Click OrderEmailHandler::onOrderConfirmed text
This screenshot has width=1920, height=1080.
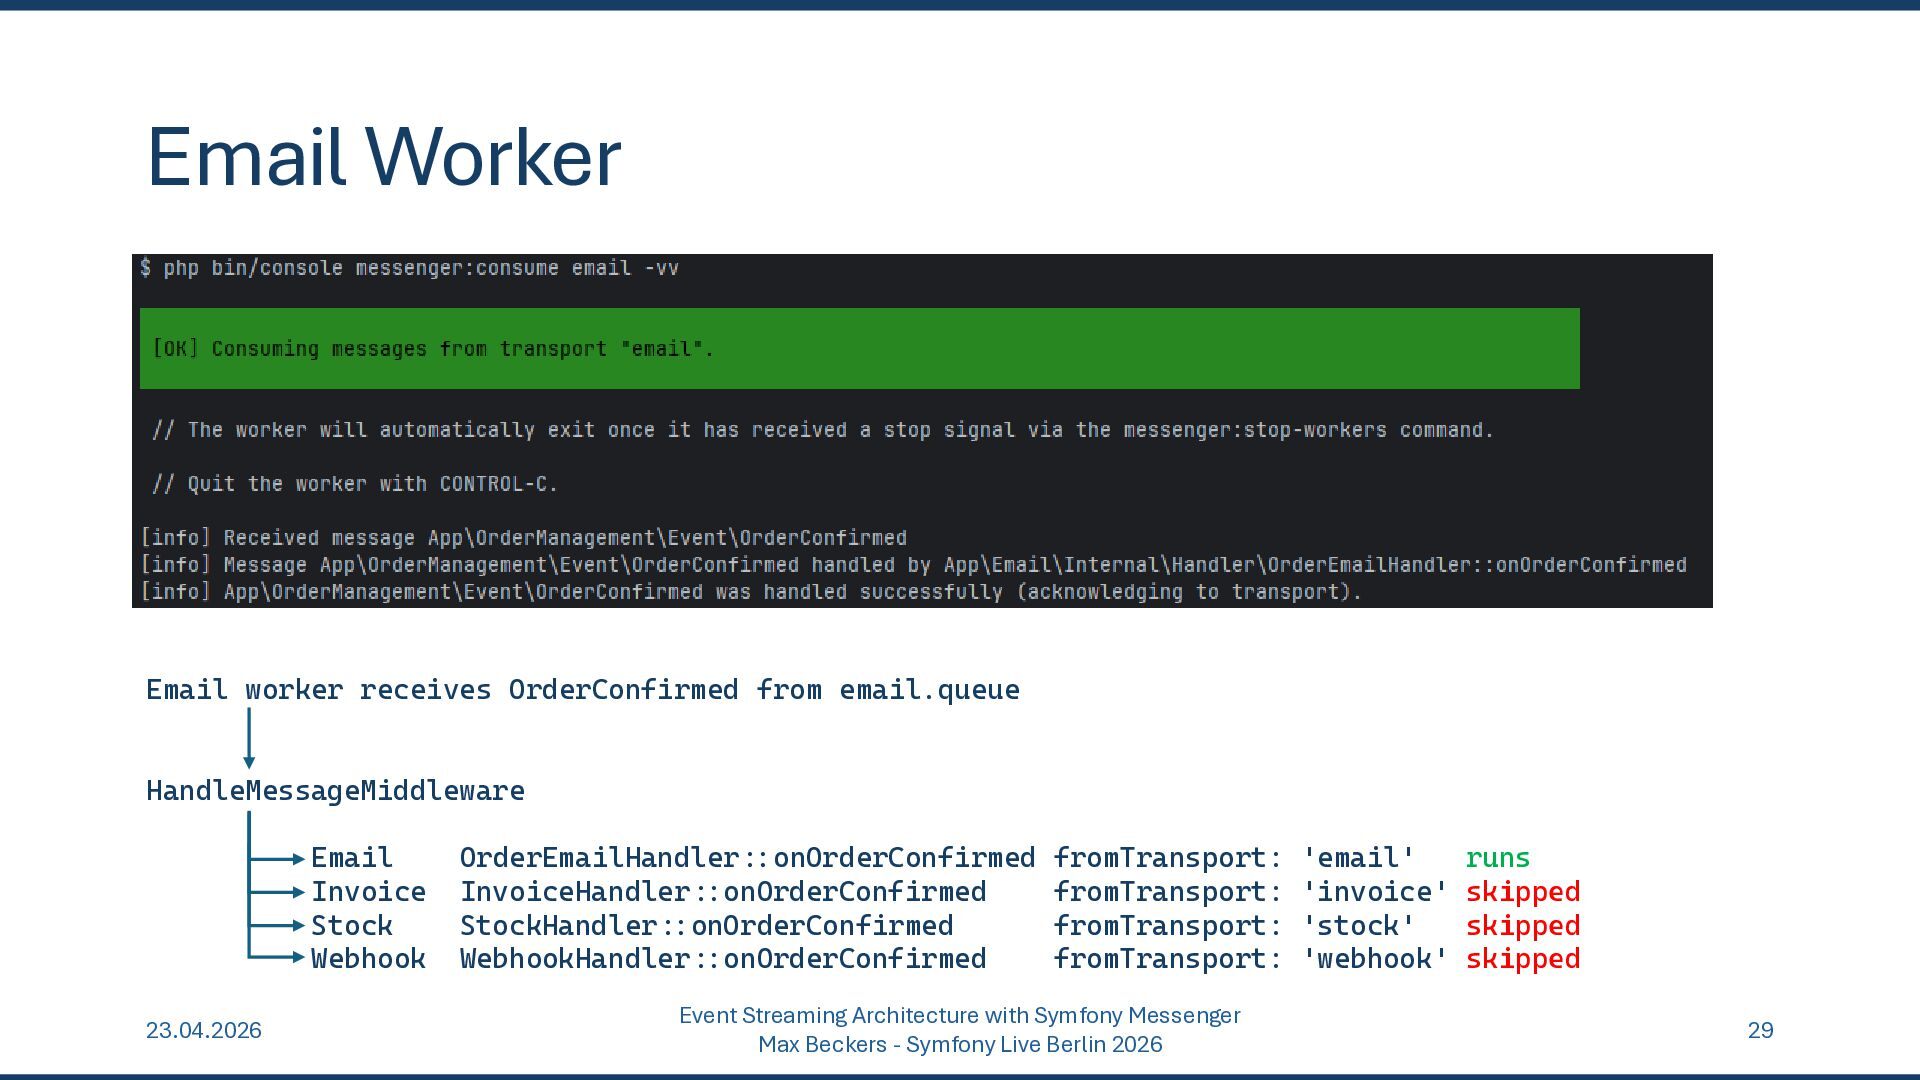tap(747, 858)
